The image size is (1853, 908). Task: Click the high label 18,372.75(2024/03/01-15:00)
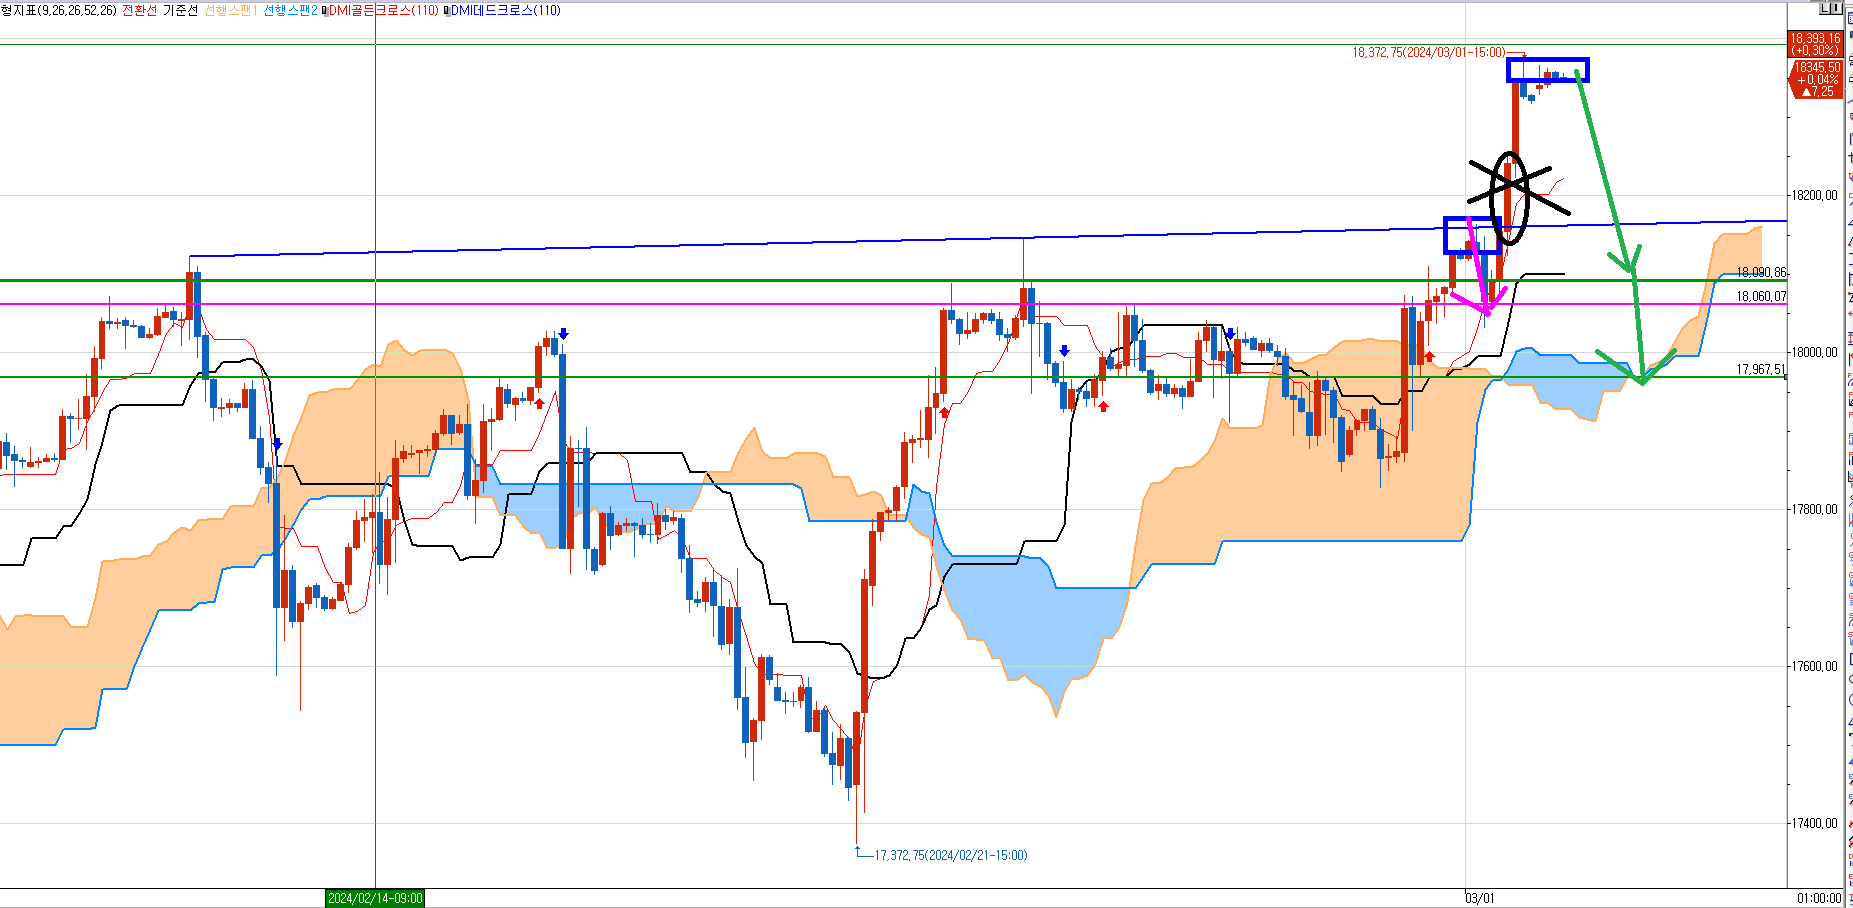[x=1429, y=52]
